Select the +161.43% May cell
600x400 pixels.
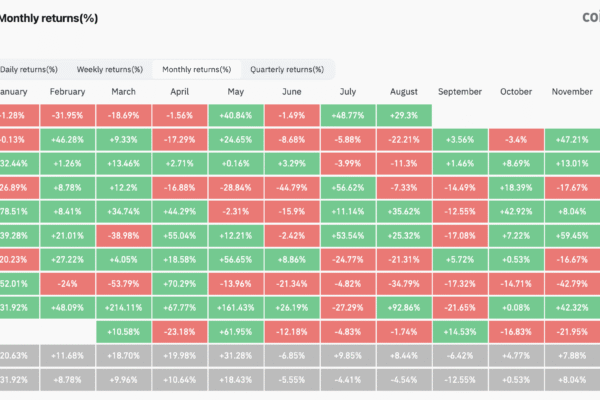point(238,306)
